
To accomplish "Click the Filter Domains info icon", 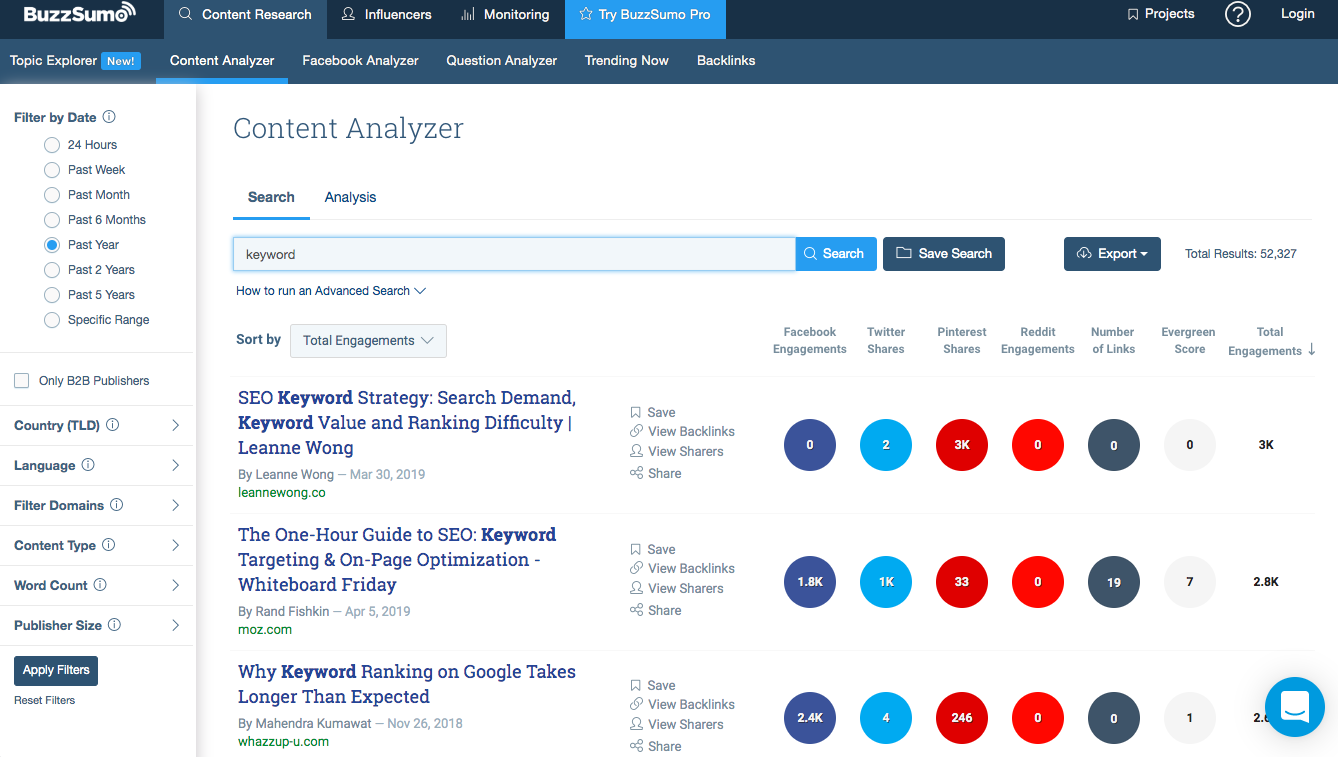I will click(116, 505).
